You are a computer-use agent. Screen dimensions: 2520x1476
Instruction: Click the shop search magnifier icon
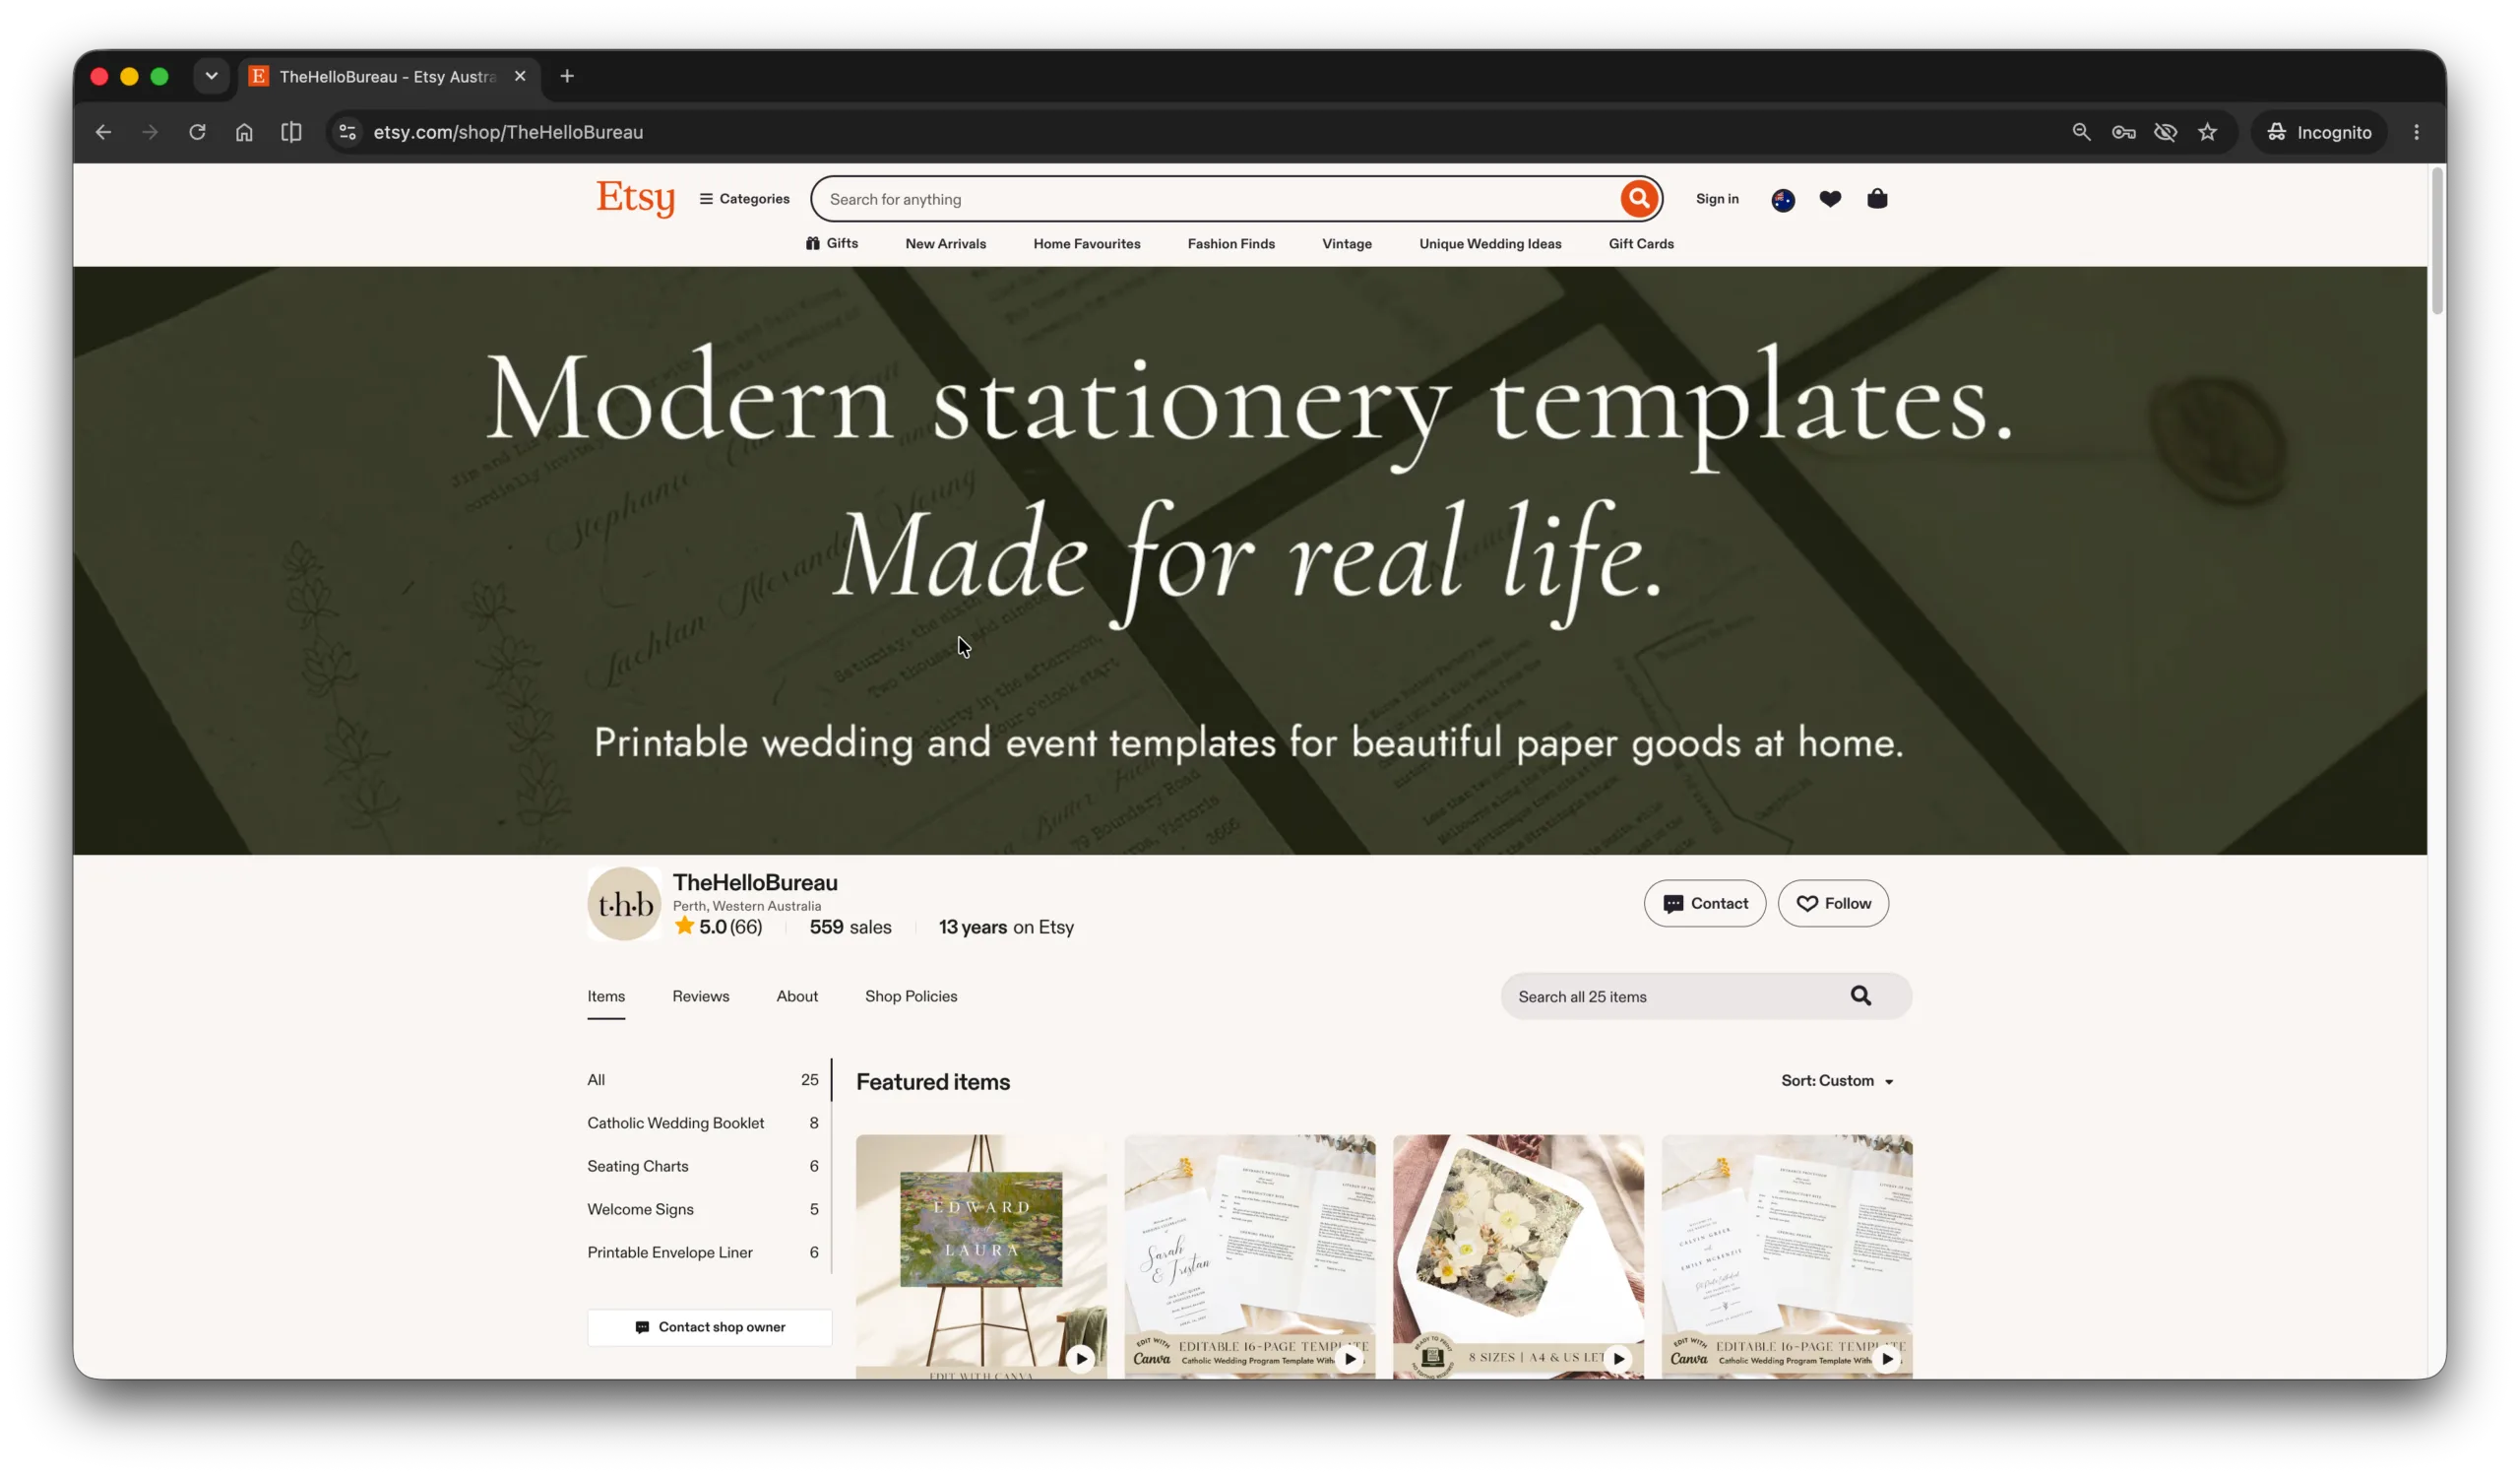click(x=1860, y=996)
